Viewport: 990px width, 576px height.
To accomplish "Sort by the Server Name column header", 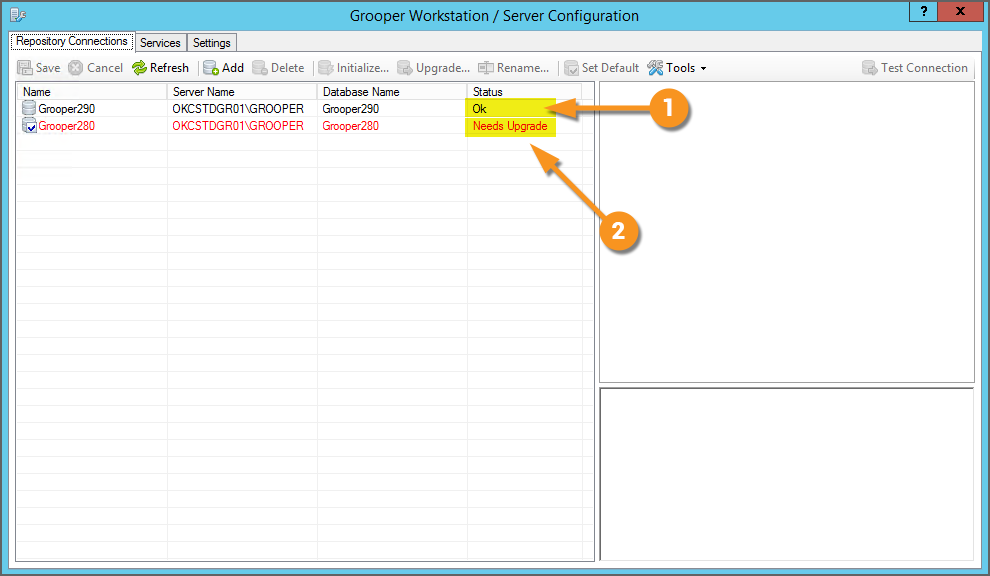I will [242, 92].
